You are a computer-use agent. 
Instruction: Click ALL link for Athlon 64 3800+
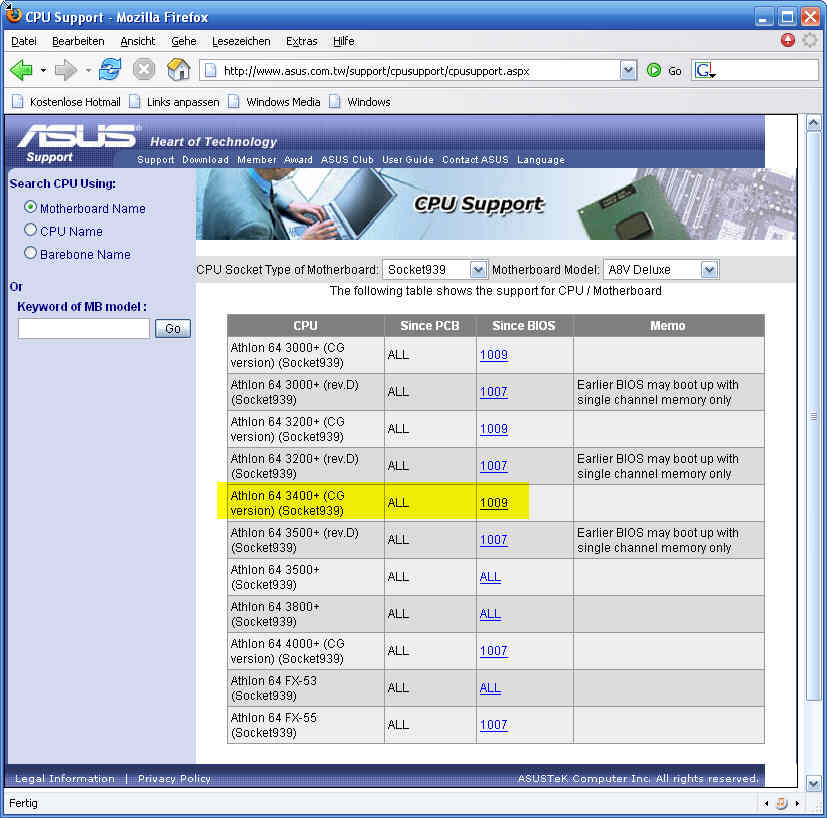[490, 614]
